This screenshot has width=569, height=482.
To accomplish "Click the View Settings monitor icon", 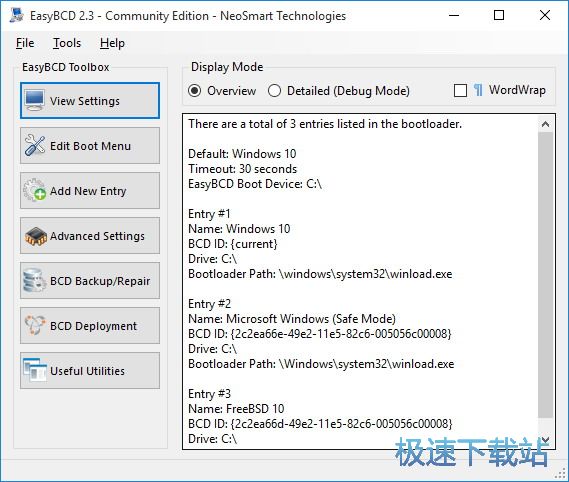I will pos(35,101).
